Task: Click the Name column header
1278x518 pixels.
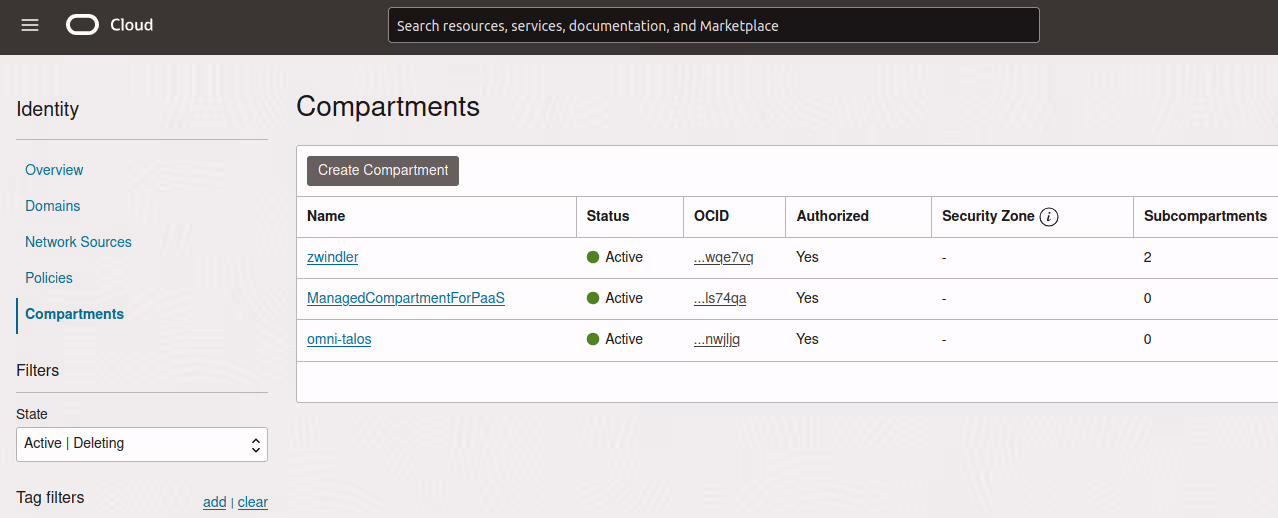Action: coord(326,216)
